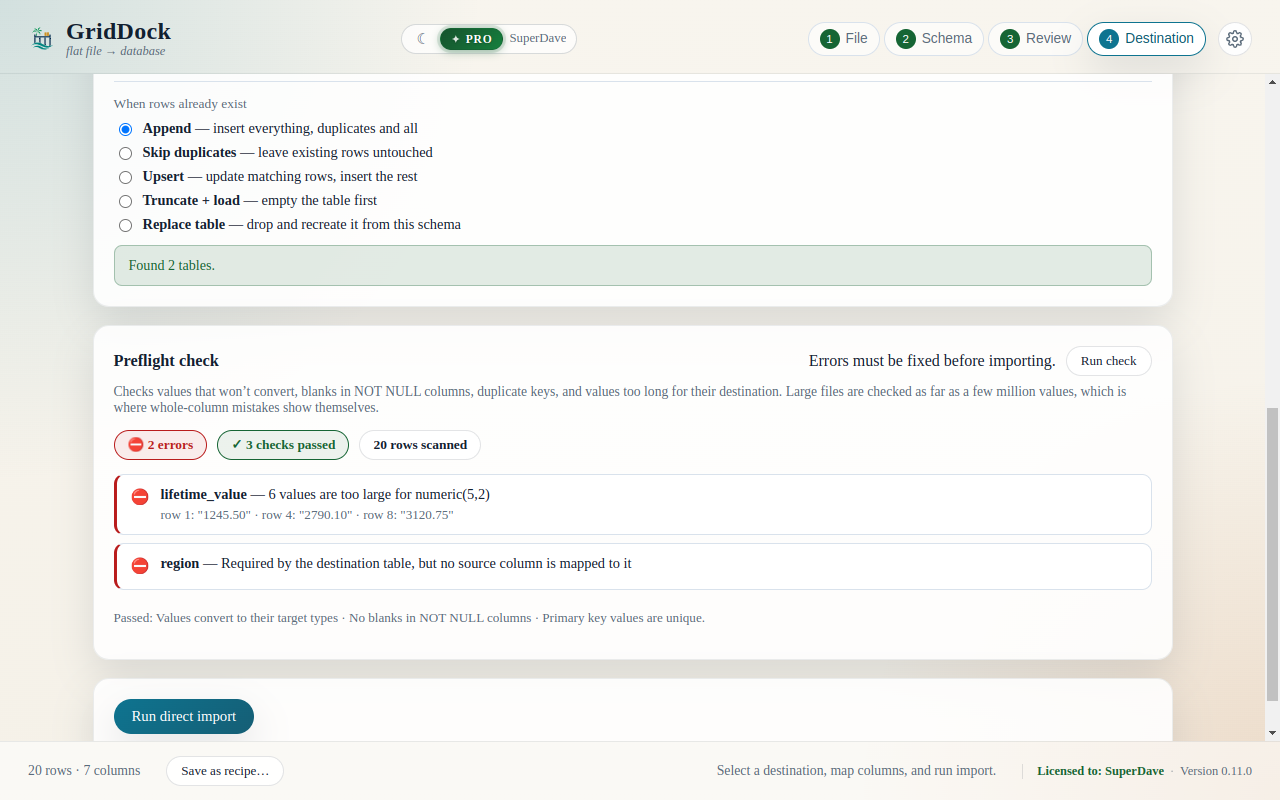
Task: Open step 4 Destination tab
Action: click(1146, 39)
